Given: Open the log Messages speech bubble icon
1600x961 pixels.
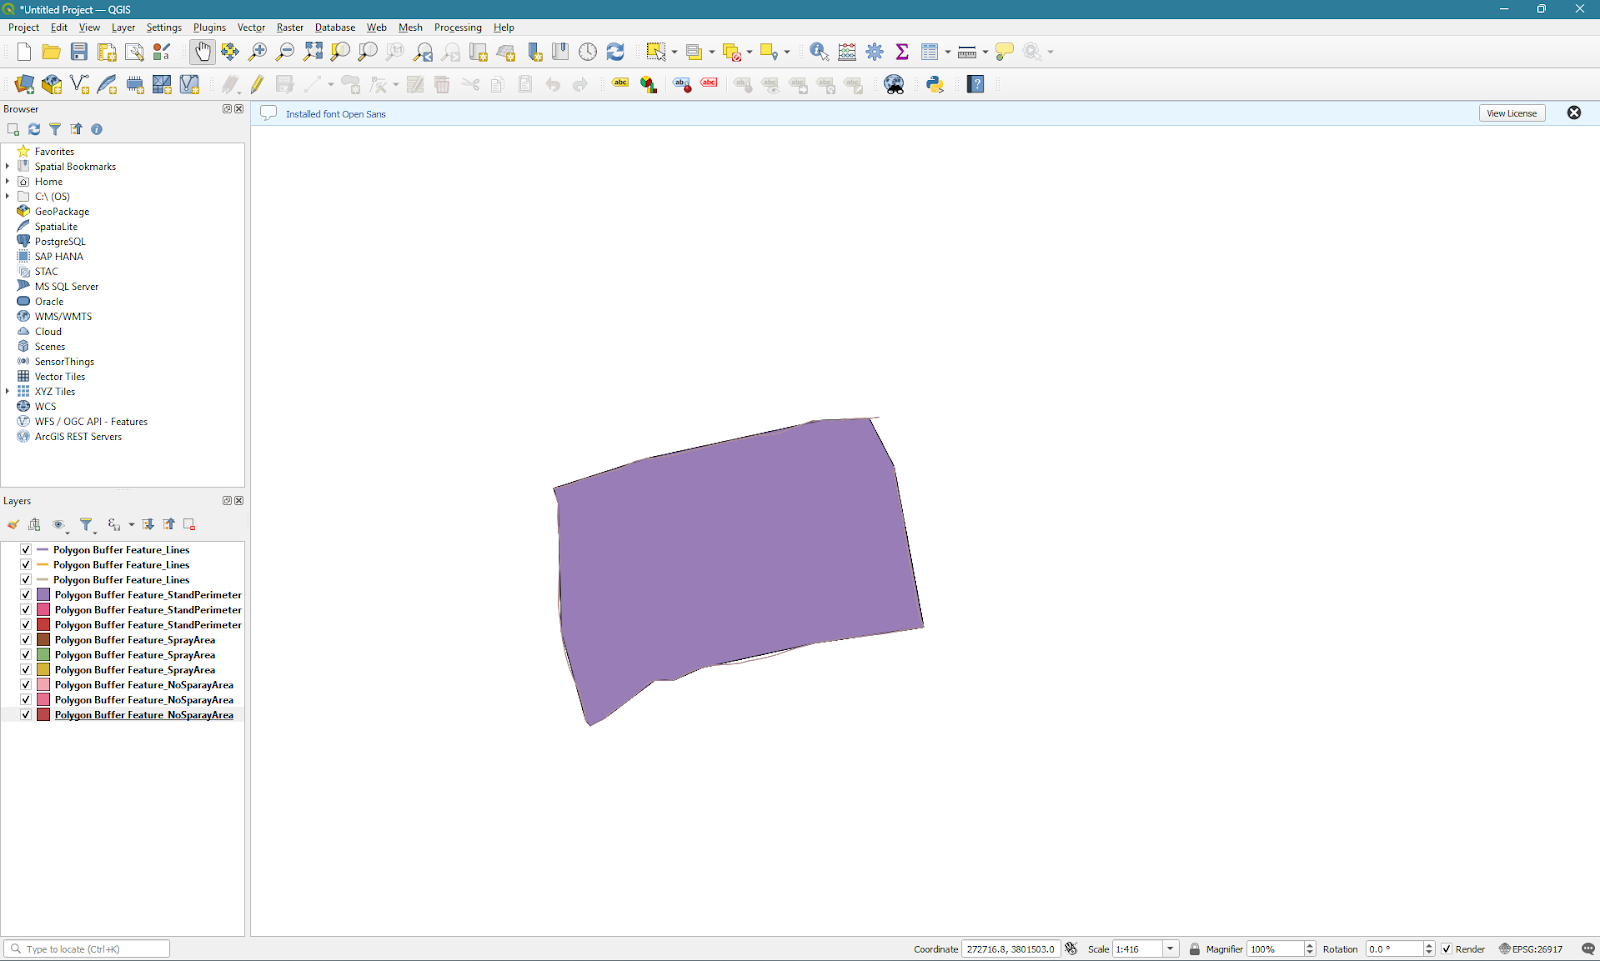Looking at the screenshot, I should (x=1588, y=949).
